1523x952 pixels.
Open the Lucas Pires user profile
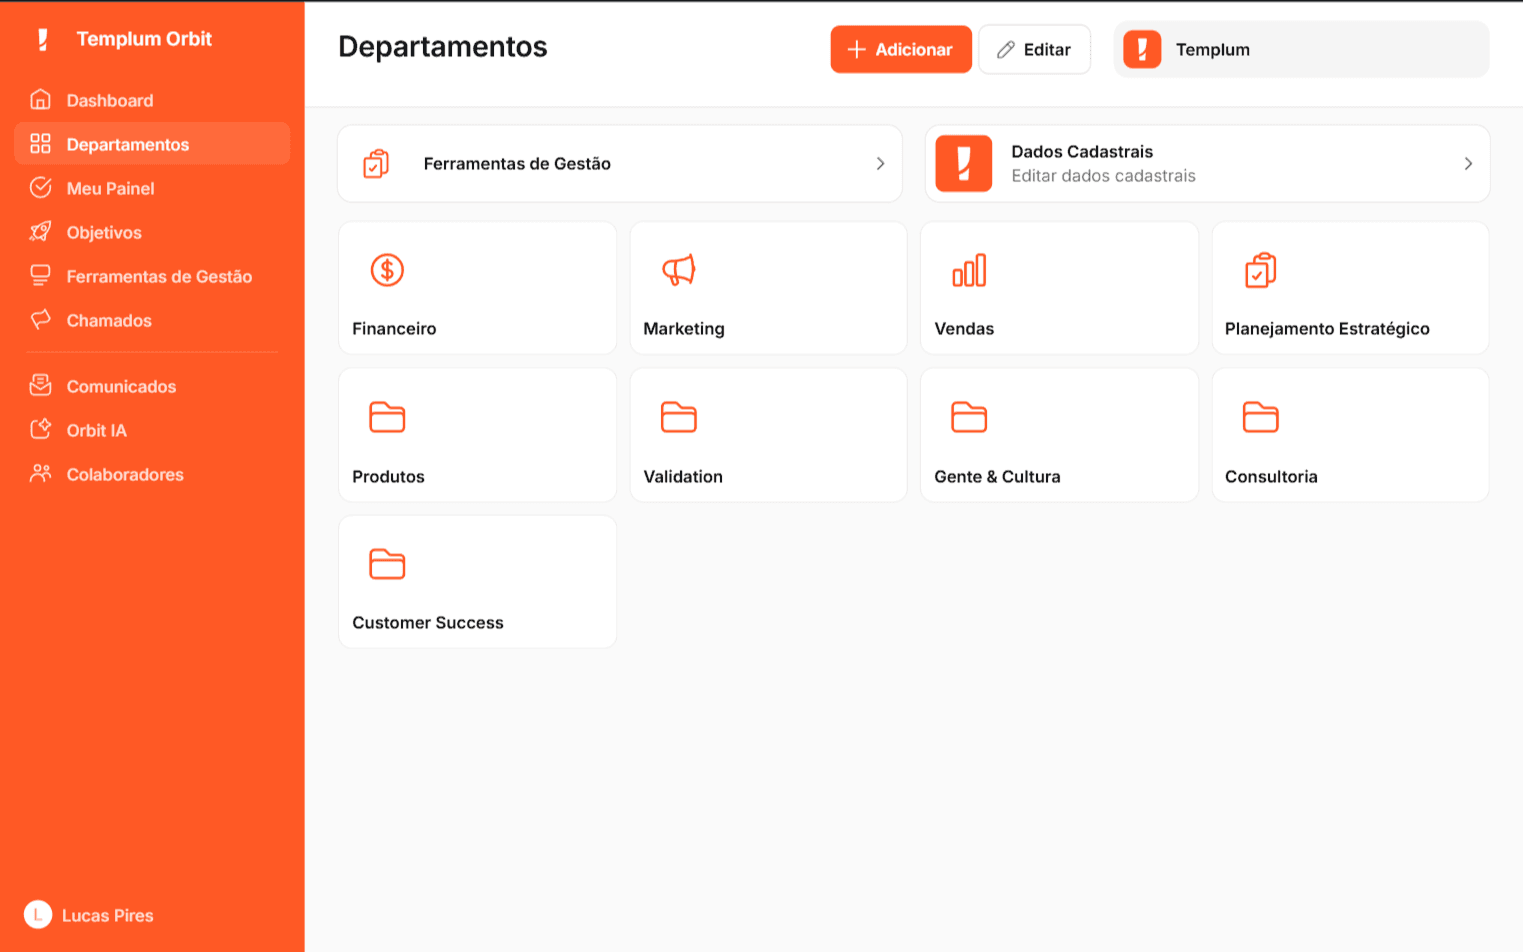[90, 915]
